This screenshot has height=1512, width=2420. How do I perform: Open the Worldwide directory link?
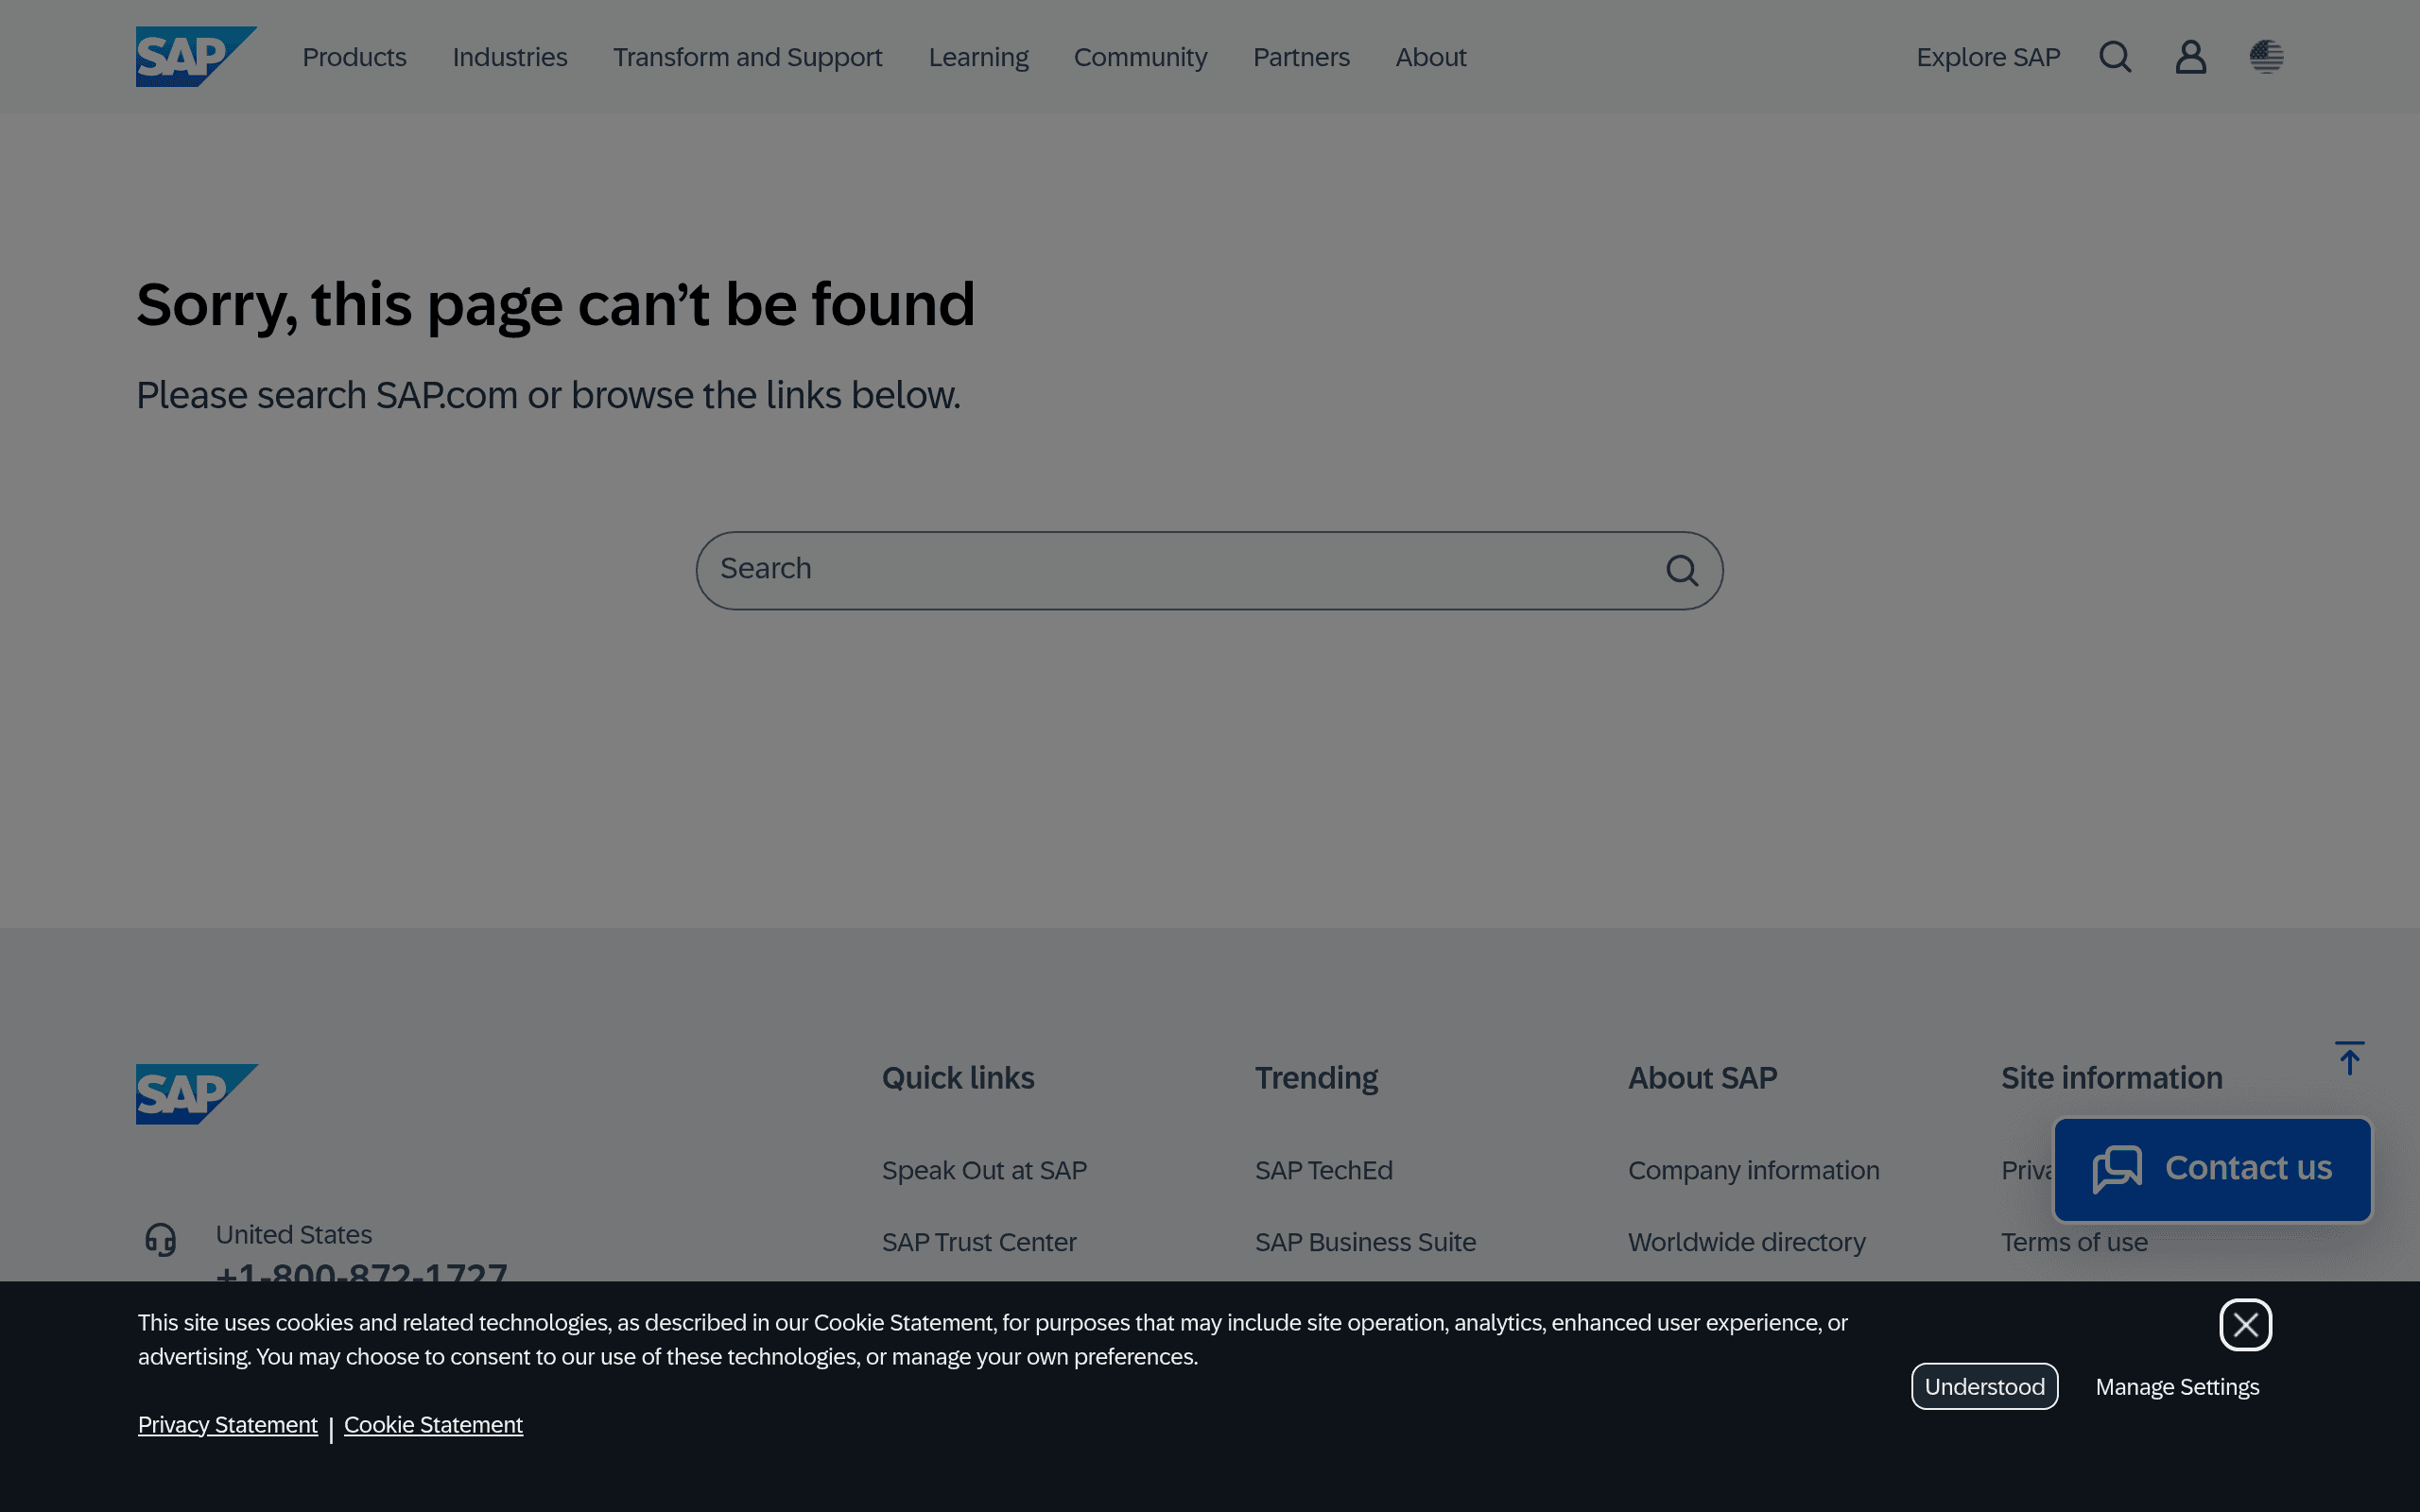click(x=1747, y=1242)
